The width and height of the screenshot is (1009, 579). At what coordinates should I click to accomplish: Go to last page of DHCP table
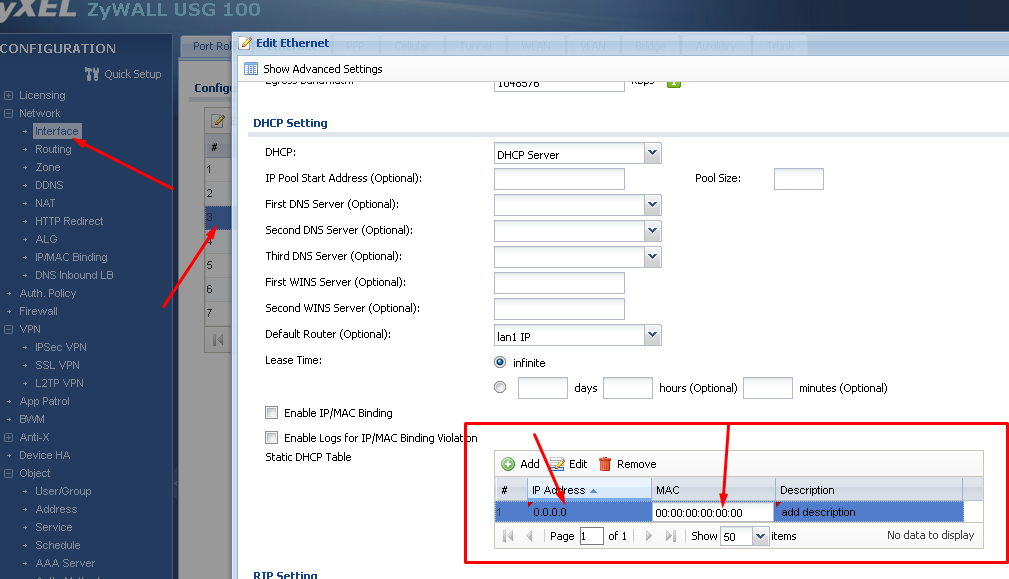[671, 536]
